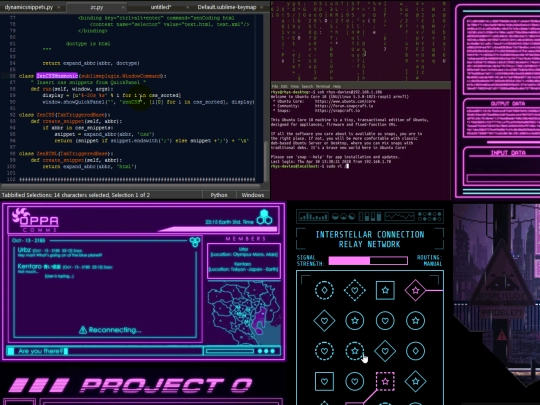Click the OPPA Comms swirl logo
The width and height of the screenshot is (540, 405).
click(x=20, y=215)
